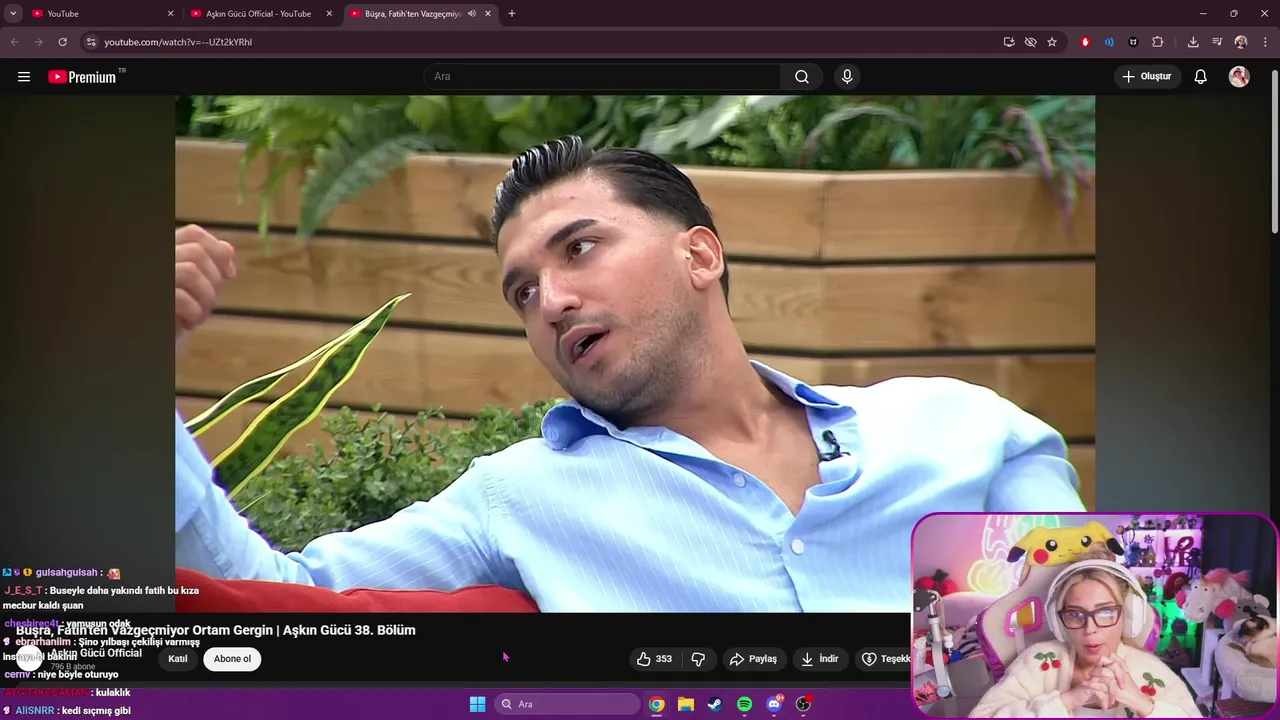The width and height of the screenshot is (1280, 720).
Task: View site information icon in address bar
Action: tap(91, 42)
